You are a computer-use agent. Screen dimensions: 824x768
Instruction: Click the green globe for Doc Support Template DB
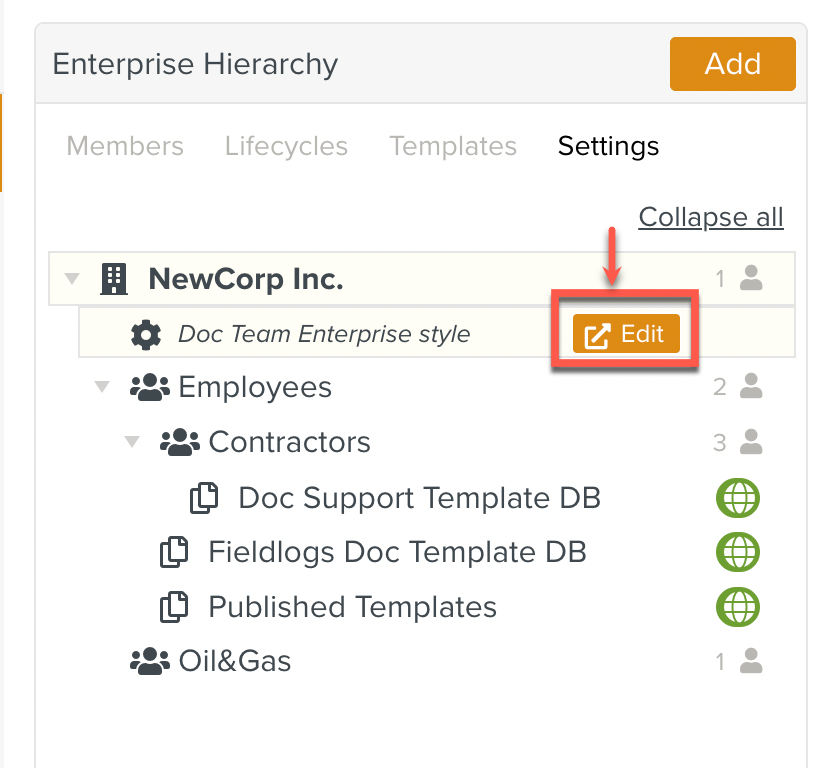click(x=738, y=497)
